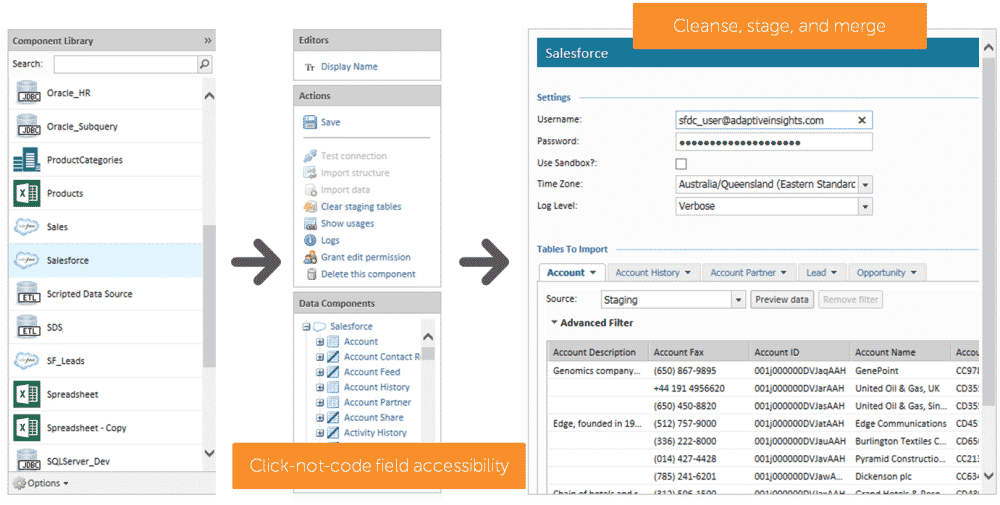Click the Preview data button
Screen dimensions: 1000x505
(782, 299)
